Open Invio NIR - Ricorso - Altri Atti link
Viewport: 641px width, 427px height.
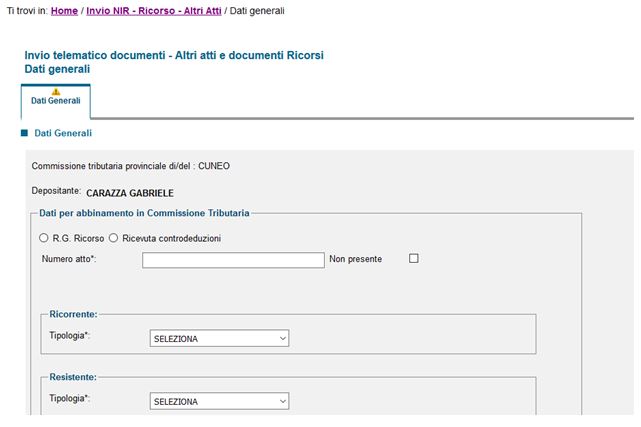point(154,11)
